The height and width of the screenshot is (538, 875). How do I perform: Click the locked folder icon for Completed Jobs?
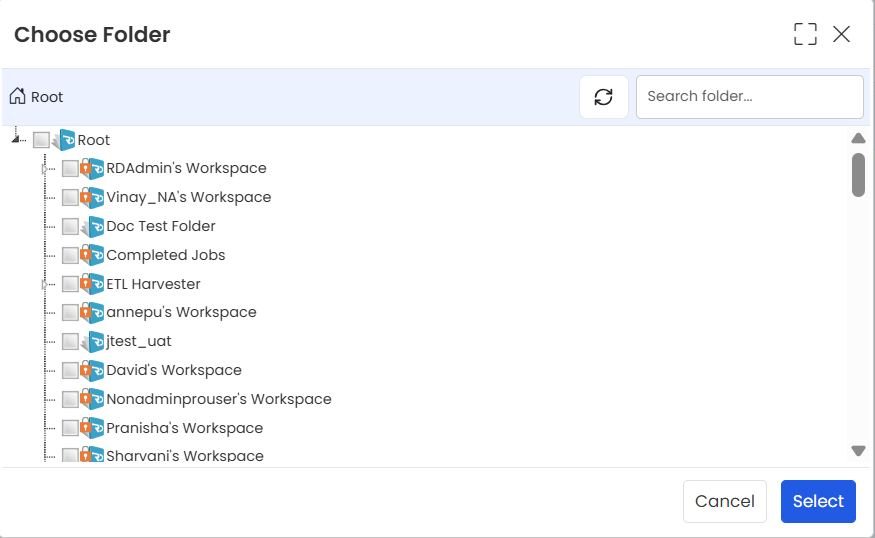click(92, 255)
